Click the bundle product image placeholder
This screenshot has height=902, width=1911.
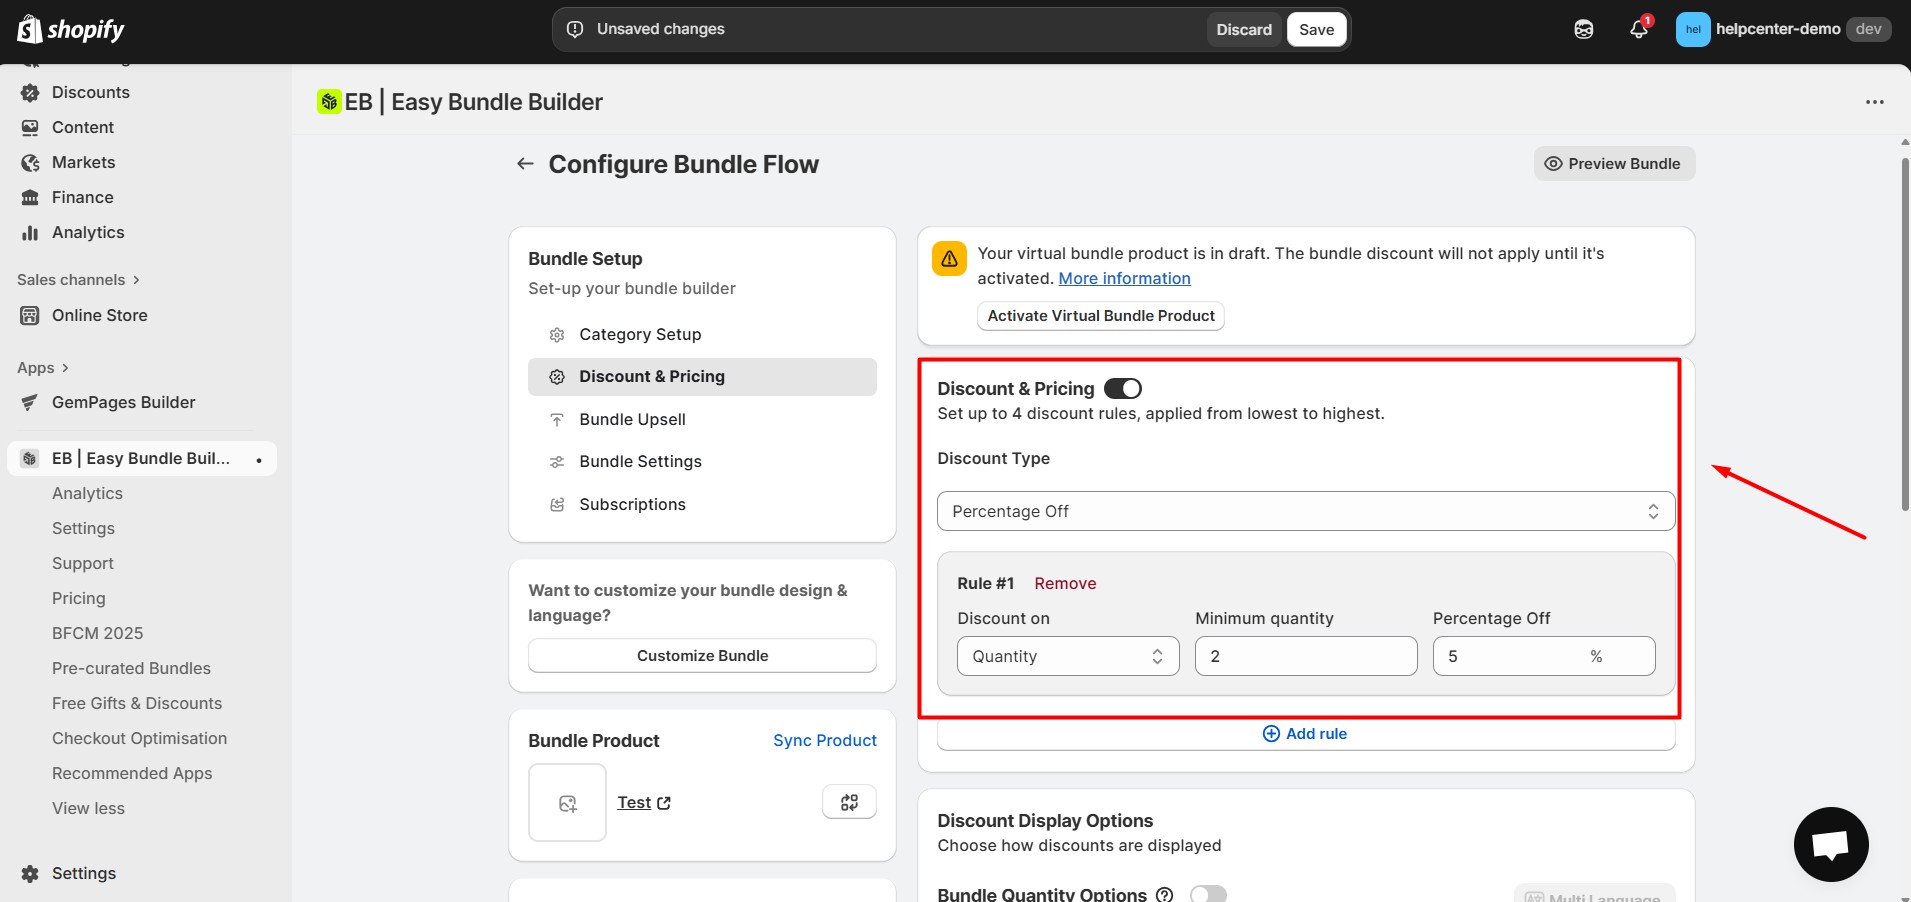click(x=567, y=802)
